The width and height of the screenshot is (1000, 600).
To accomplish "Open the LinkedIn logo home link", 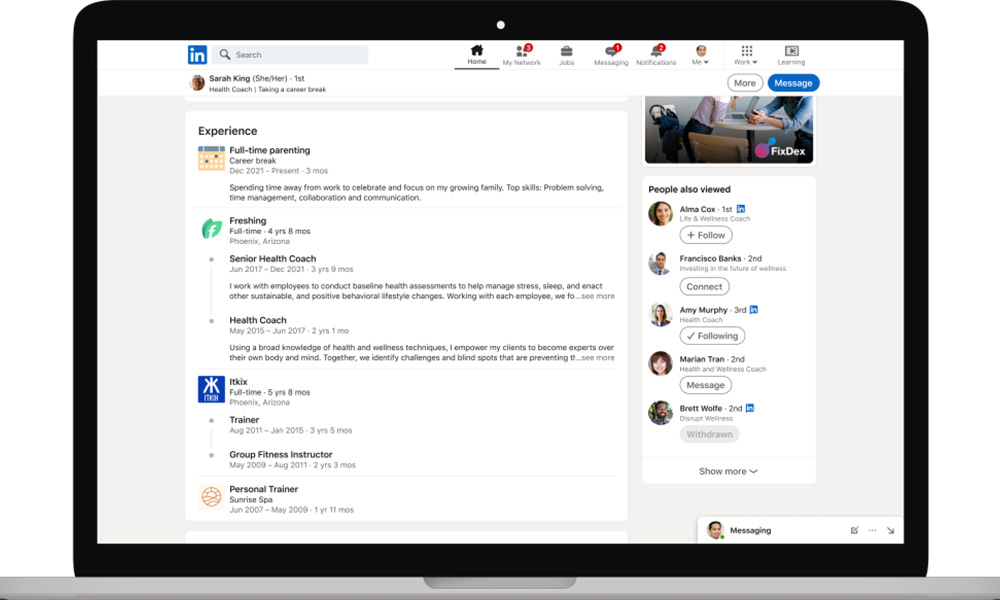I will 197,55.
